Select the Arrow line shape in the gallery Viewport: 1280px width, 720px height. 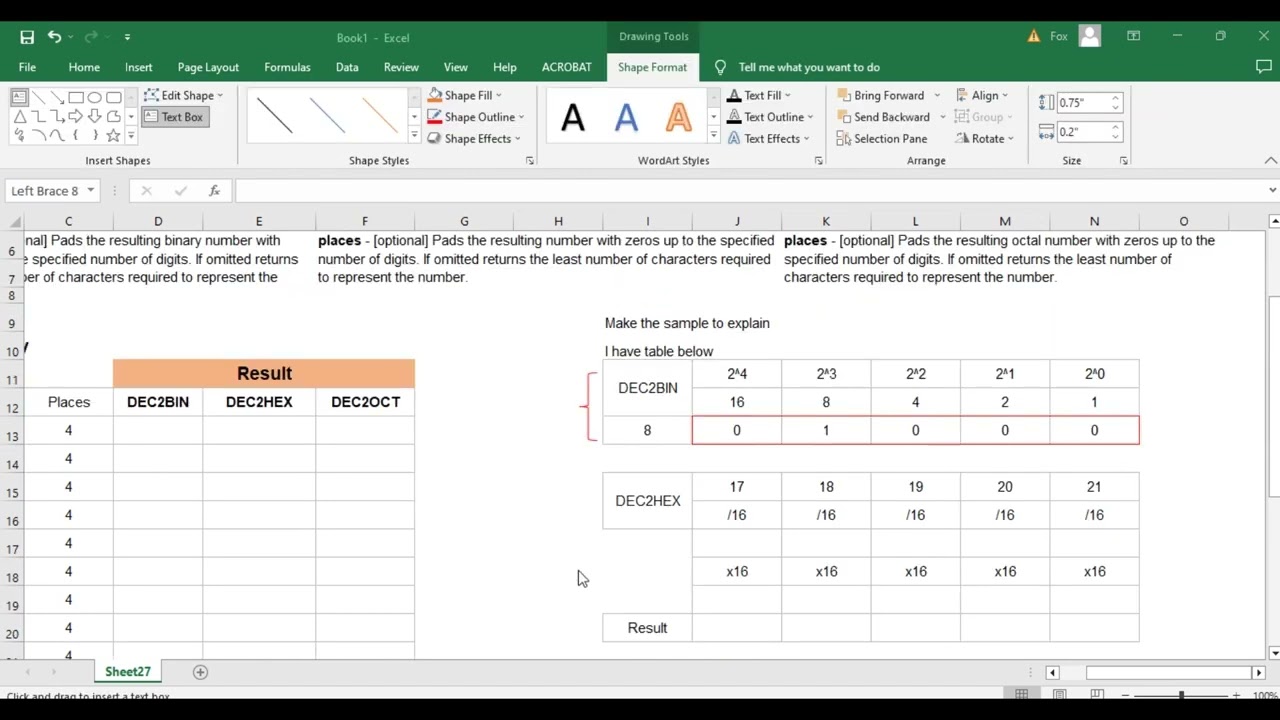click(57, 97)
